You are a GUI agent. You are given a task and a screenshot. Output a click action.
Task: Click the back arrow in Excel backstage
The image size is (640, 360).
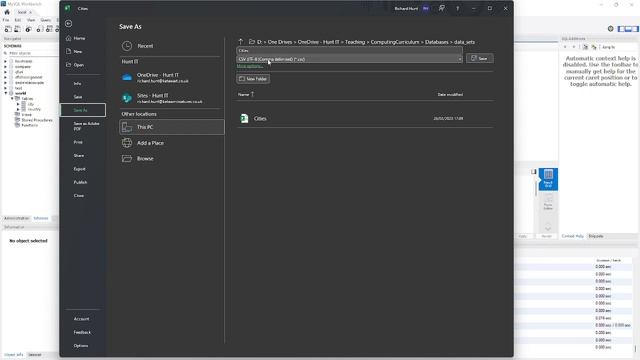point(69,24)
